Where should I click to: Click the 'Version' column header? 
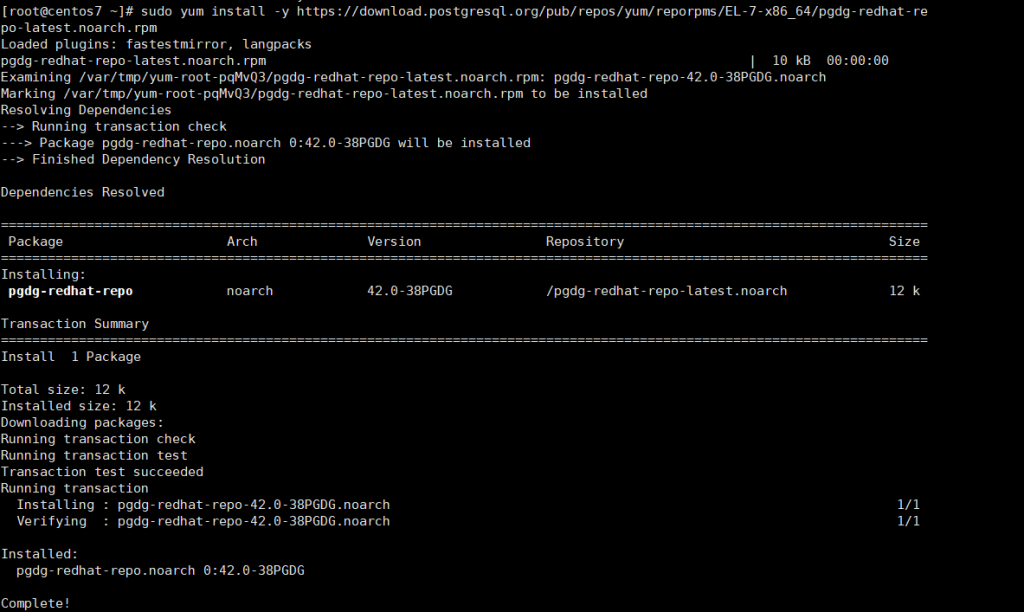point(394,242)
